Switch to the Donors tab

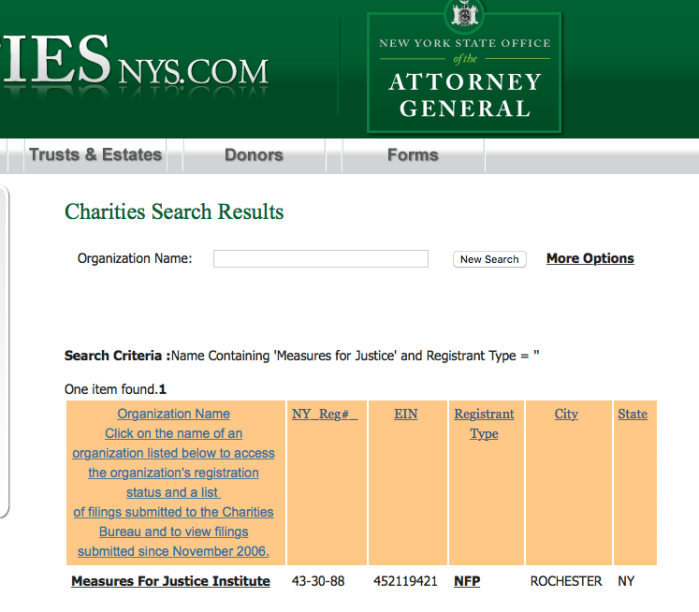click(x=253, y=155)
